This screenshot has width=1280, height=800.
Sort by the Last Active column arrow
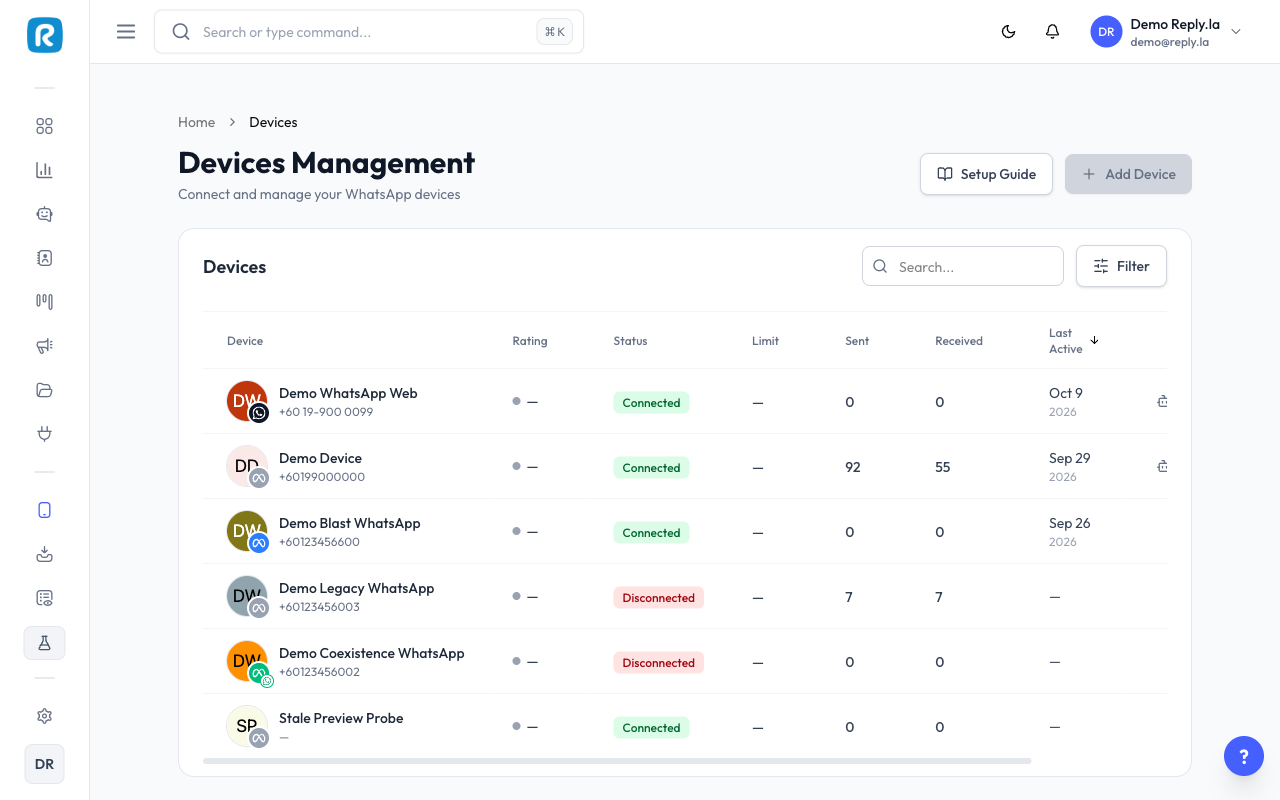(1094, 340)
